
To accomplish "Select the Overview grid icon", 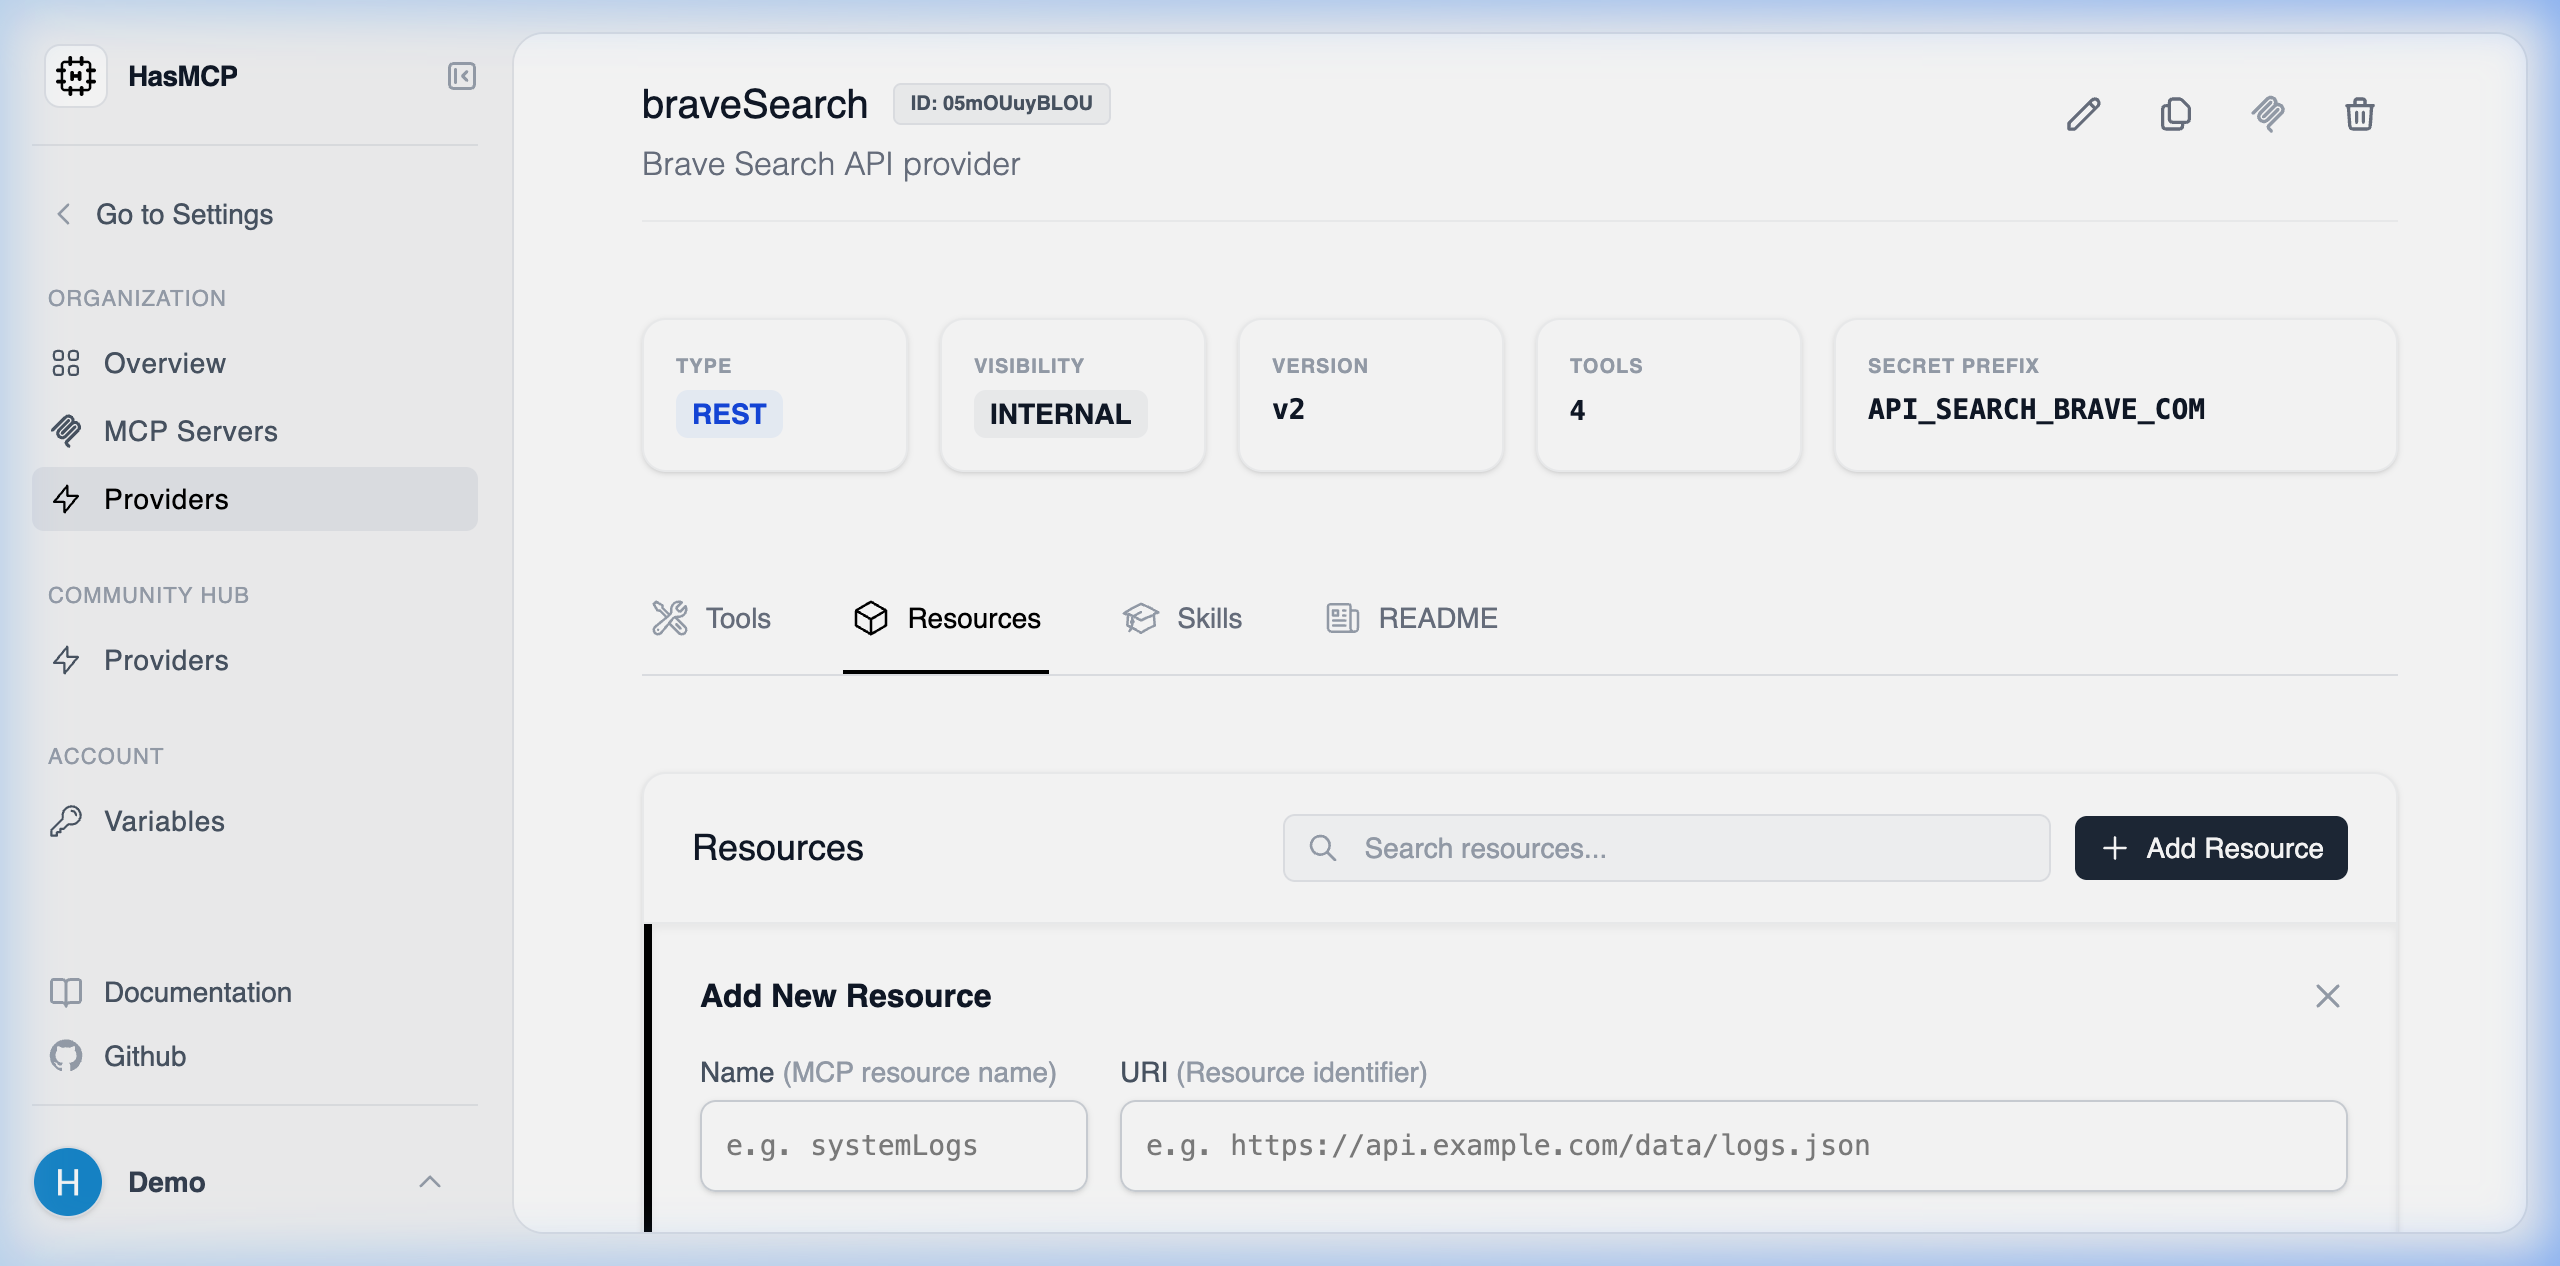I will click(66, 363).
